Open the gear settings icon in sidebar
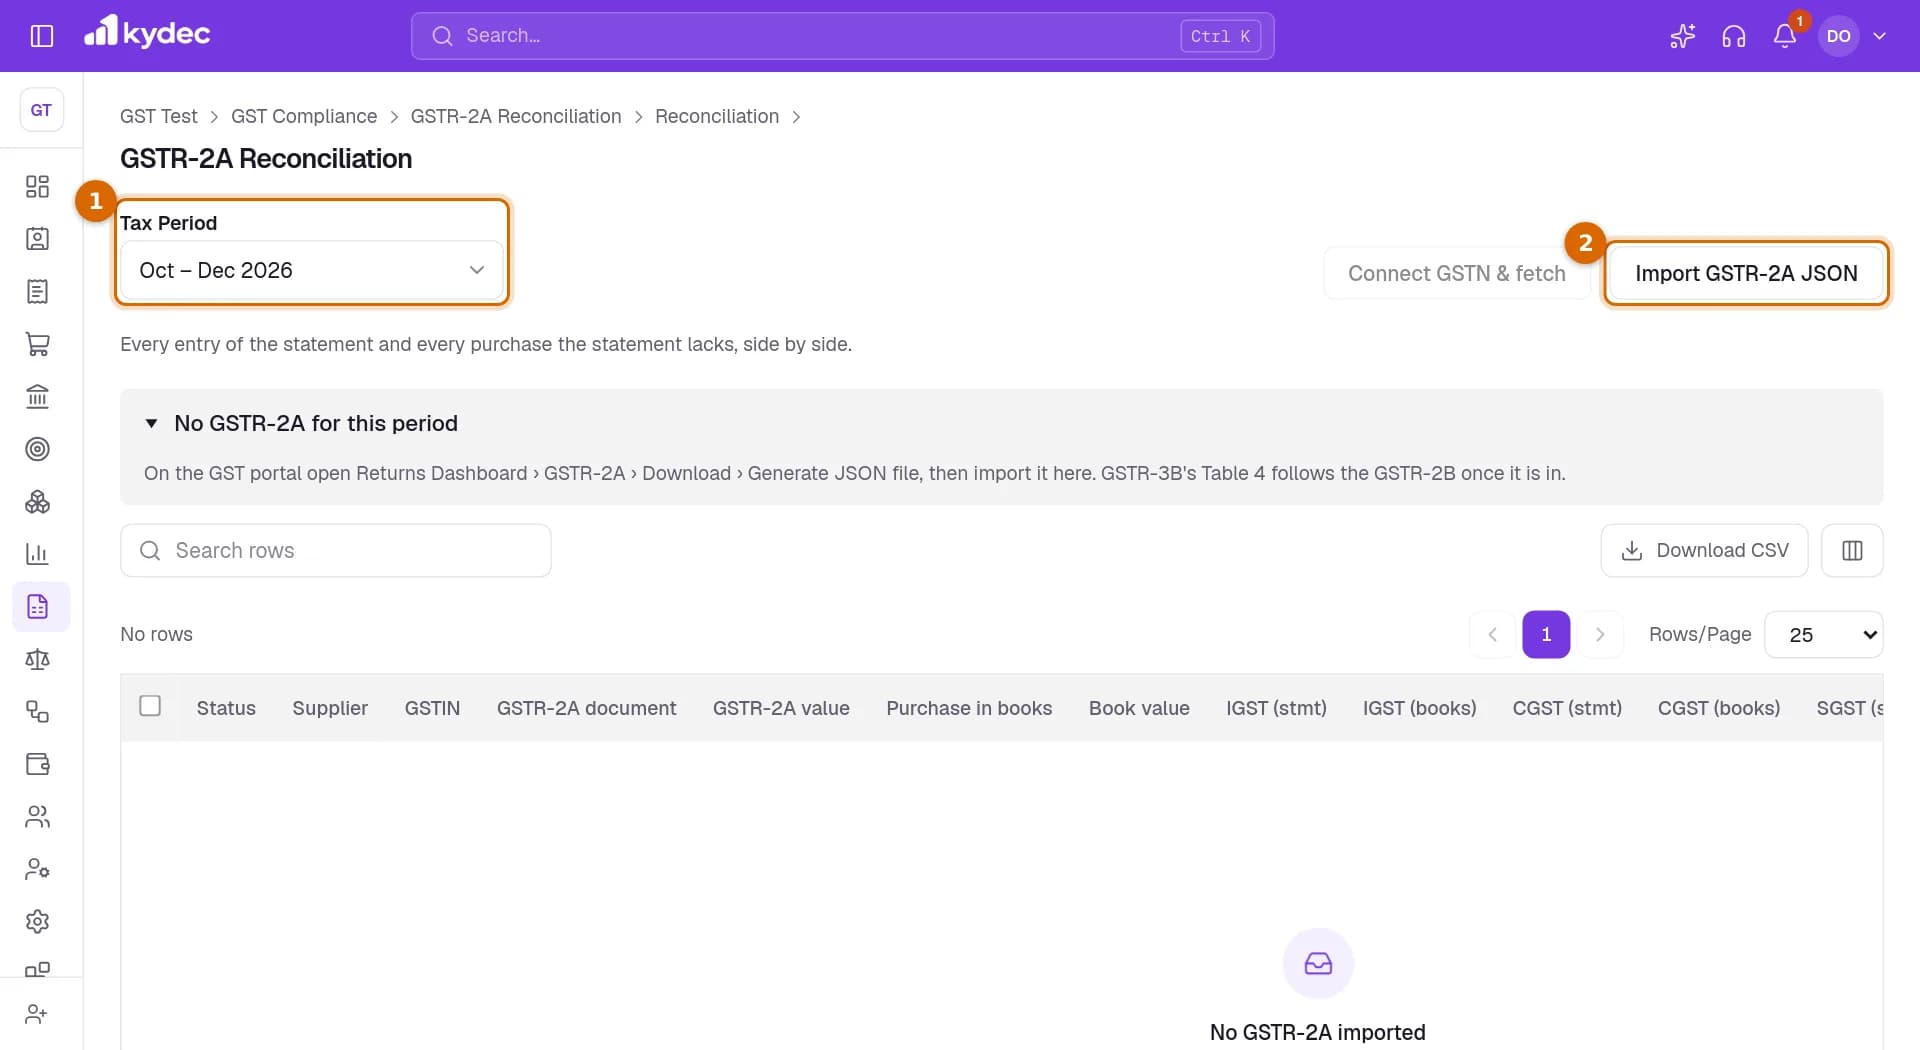The width and height of the screenshot is (1920, 1050). [37, 922]
